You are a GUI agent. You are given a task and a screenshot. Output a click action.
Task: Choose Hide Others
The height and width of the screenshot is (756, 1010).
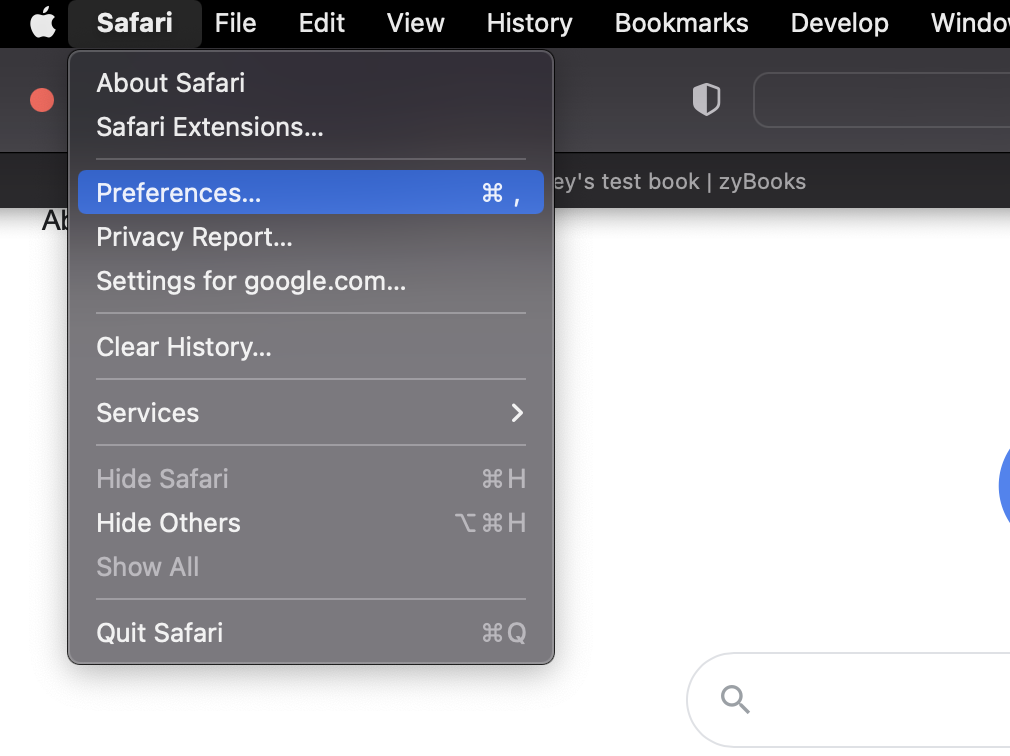tap(310, 523)
